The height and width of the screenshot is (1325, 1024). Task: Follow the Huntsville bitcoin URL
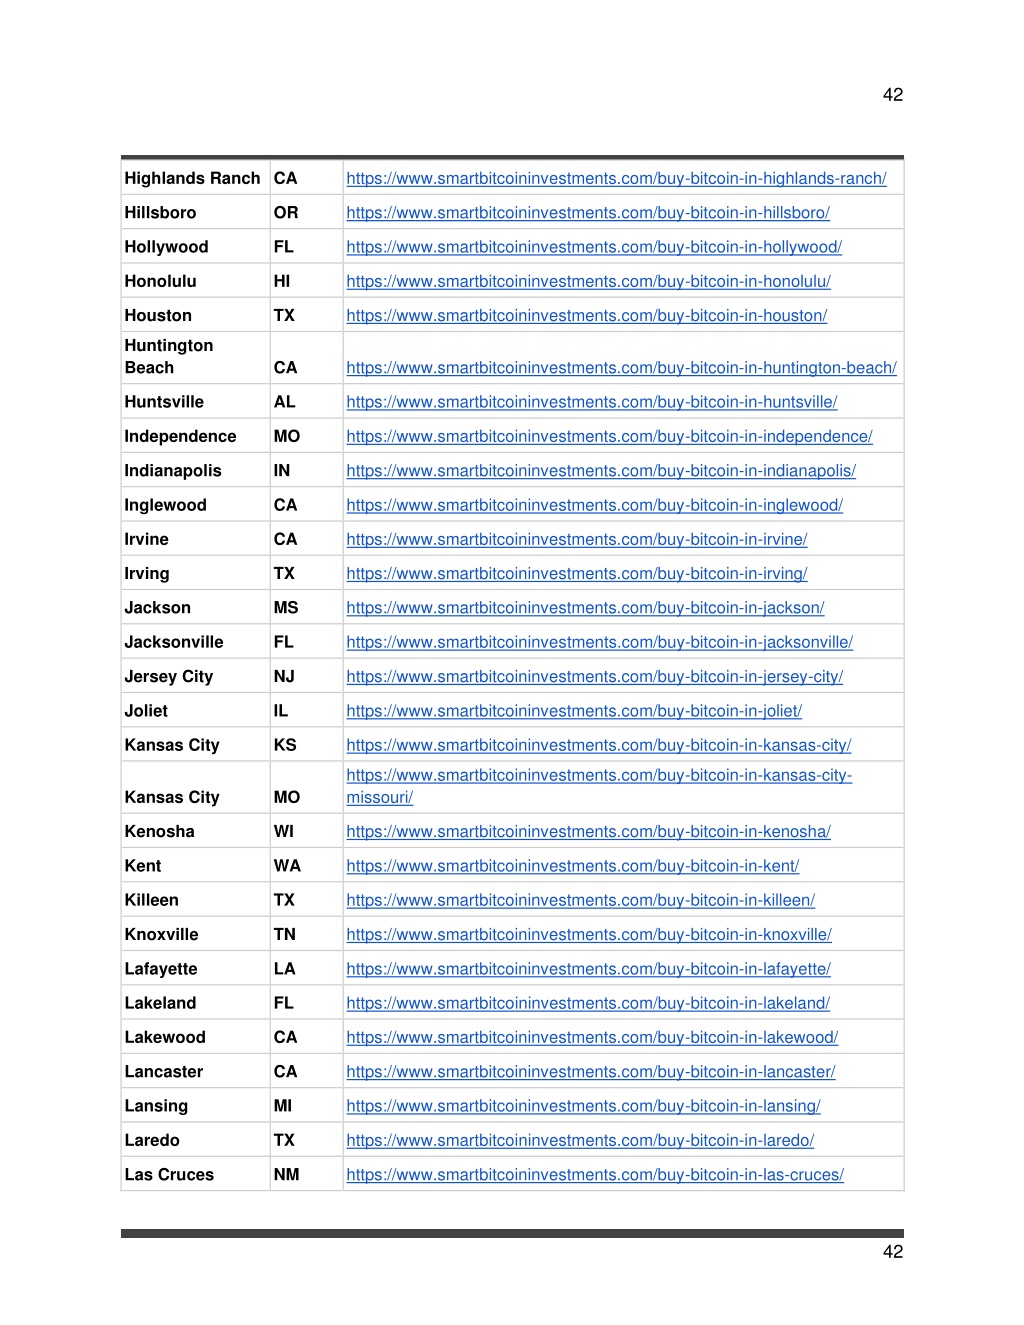(x=592, y=401)
